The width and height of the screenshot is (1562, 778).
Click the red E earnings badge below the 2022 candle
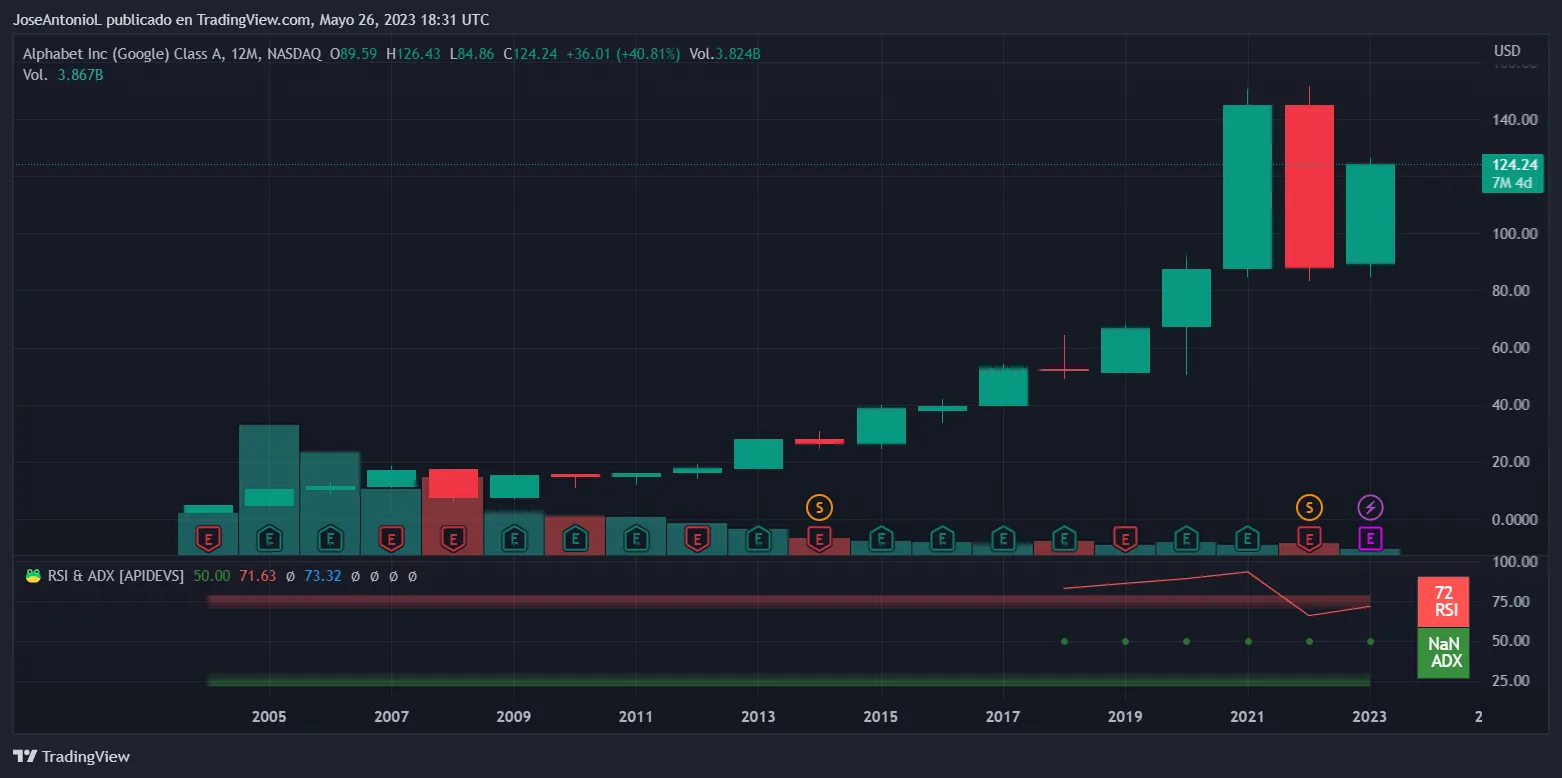(1310, 539)
